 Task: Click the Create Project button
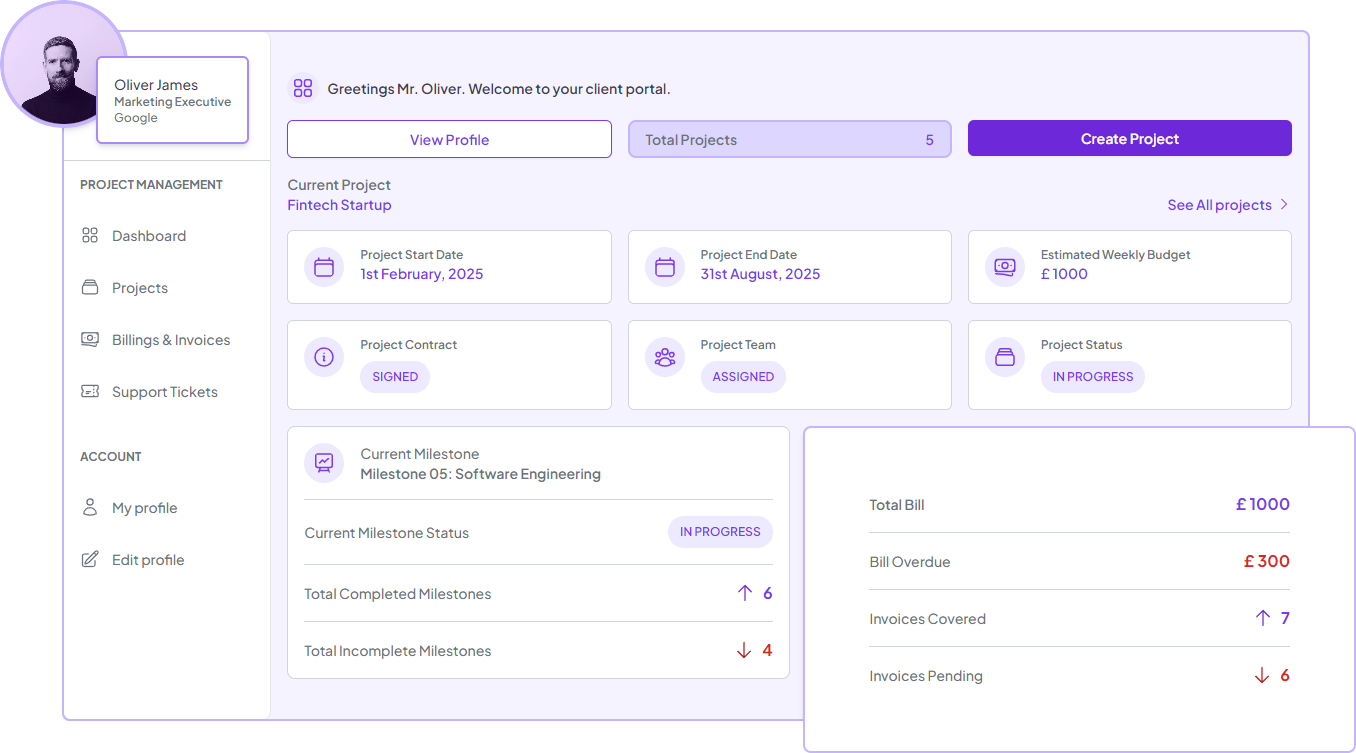[1129, 139]
